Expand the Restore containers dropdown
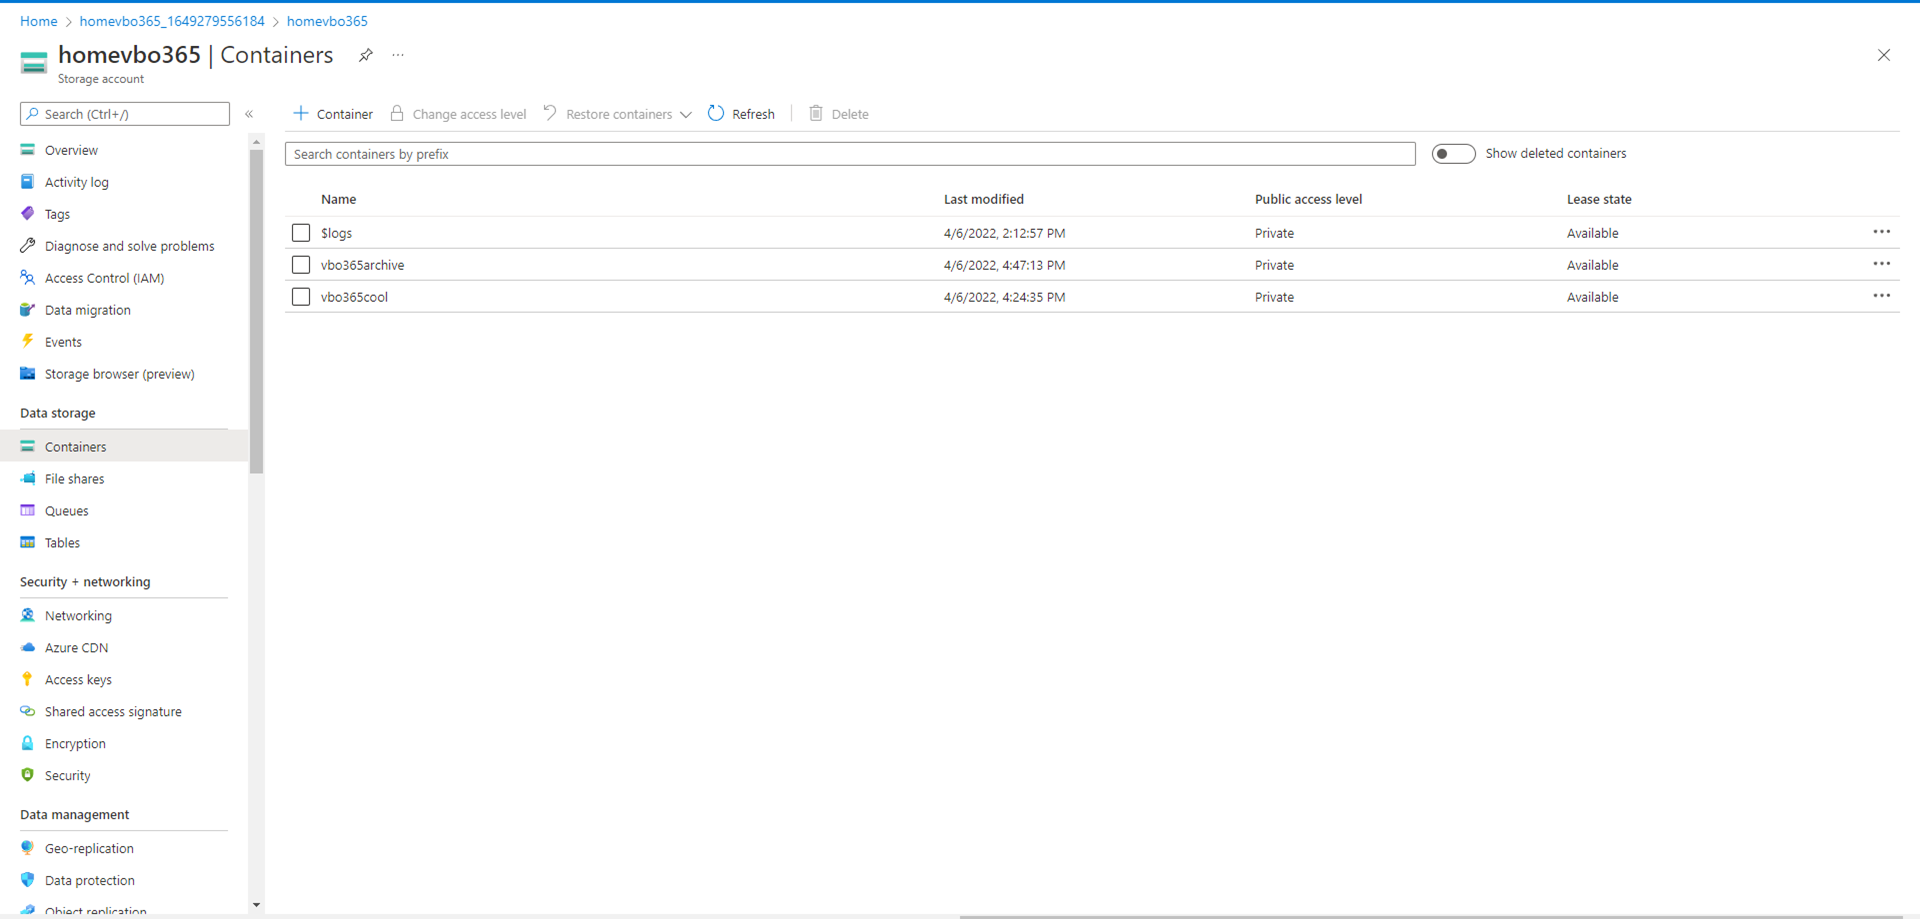The height and width of the screenshot is (919, 1920). tap(686, 115)
